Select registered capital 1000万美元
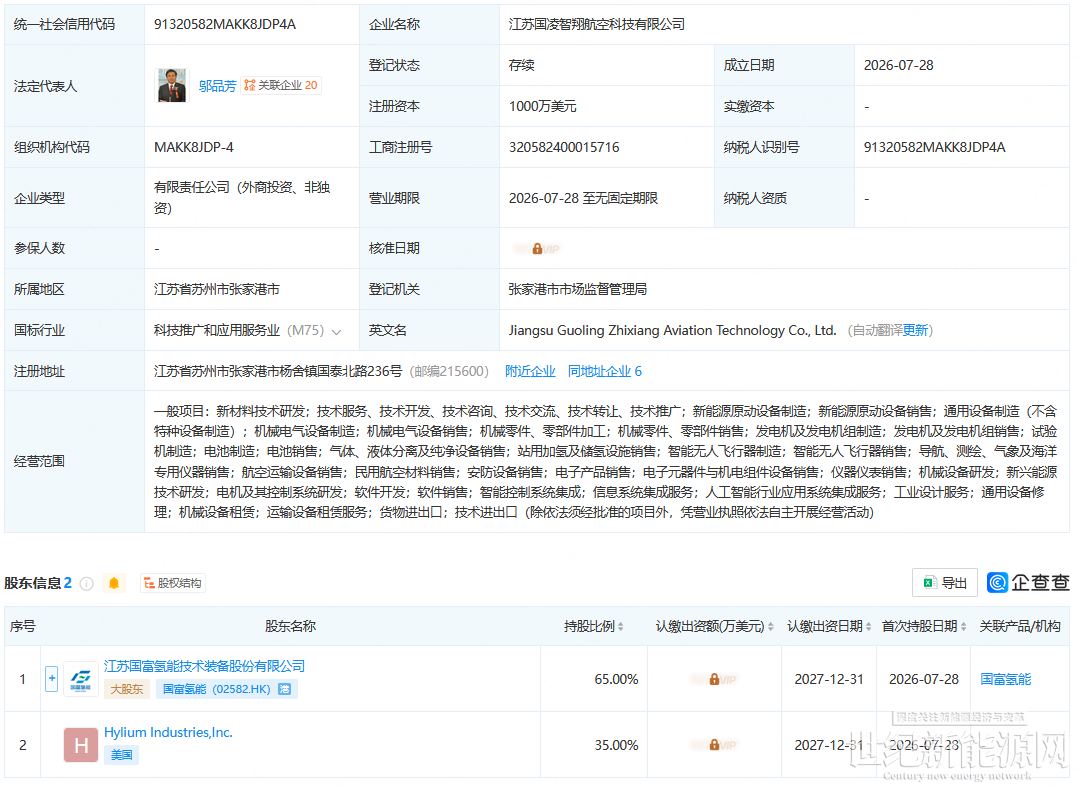Viewport: 1077px width, 786px height. click(x=543, y=106)
